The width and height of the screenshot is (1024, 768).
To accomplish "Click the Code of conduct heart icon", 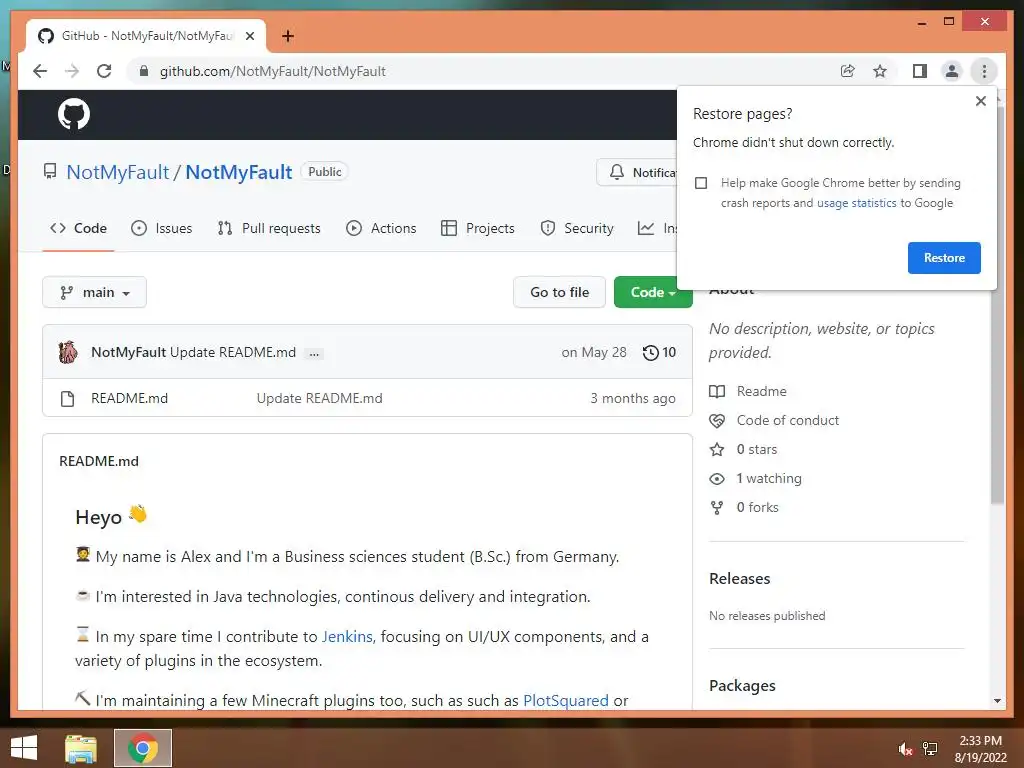I will click(717, 421).
